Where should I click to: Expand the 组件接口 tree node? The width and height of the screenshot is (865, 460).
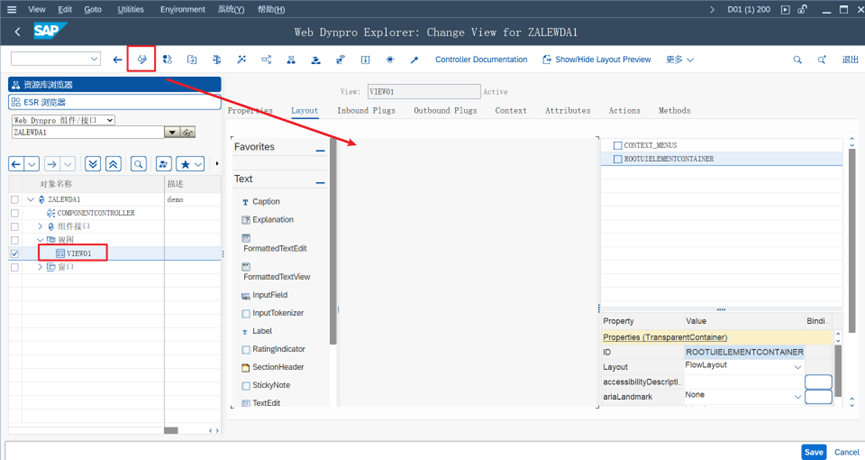click(x=40, y=227)
